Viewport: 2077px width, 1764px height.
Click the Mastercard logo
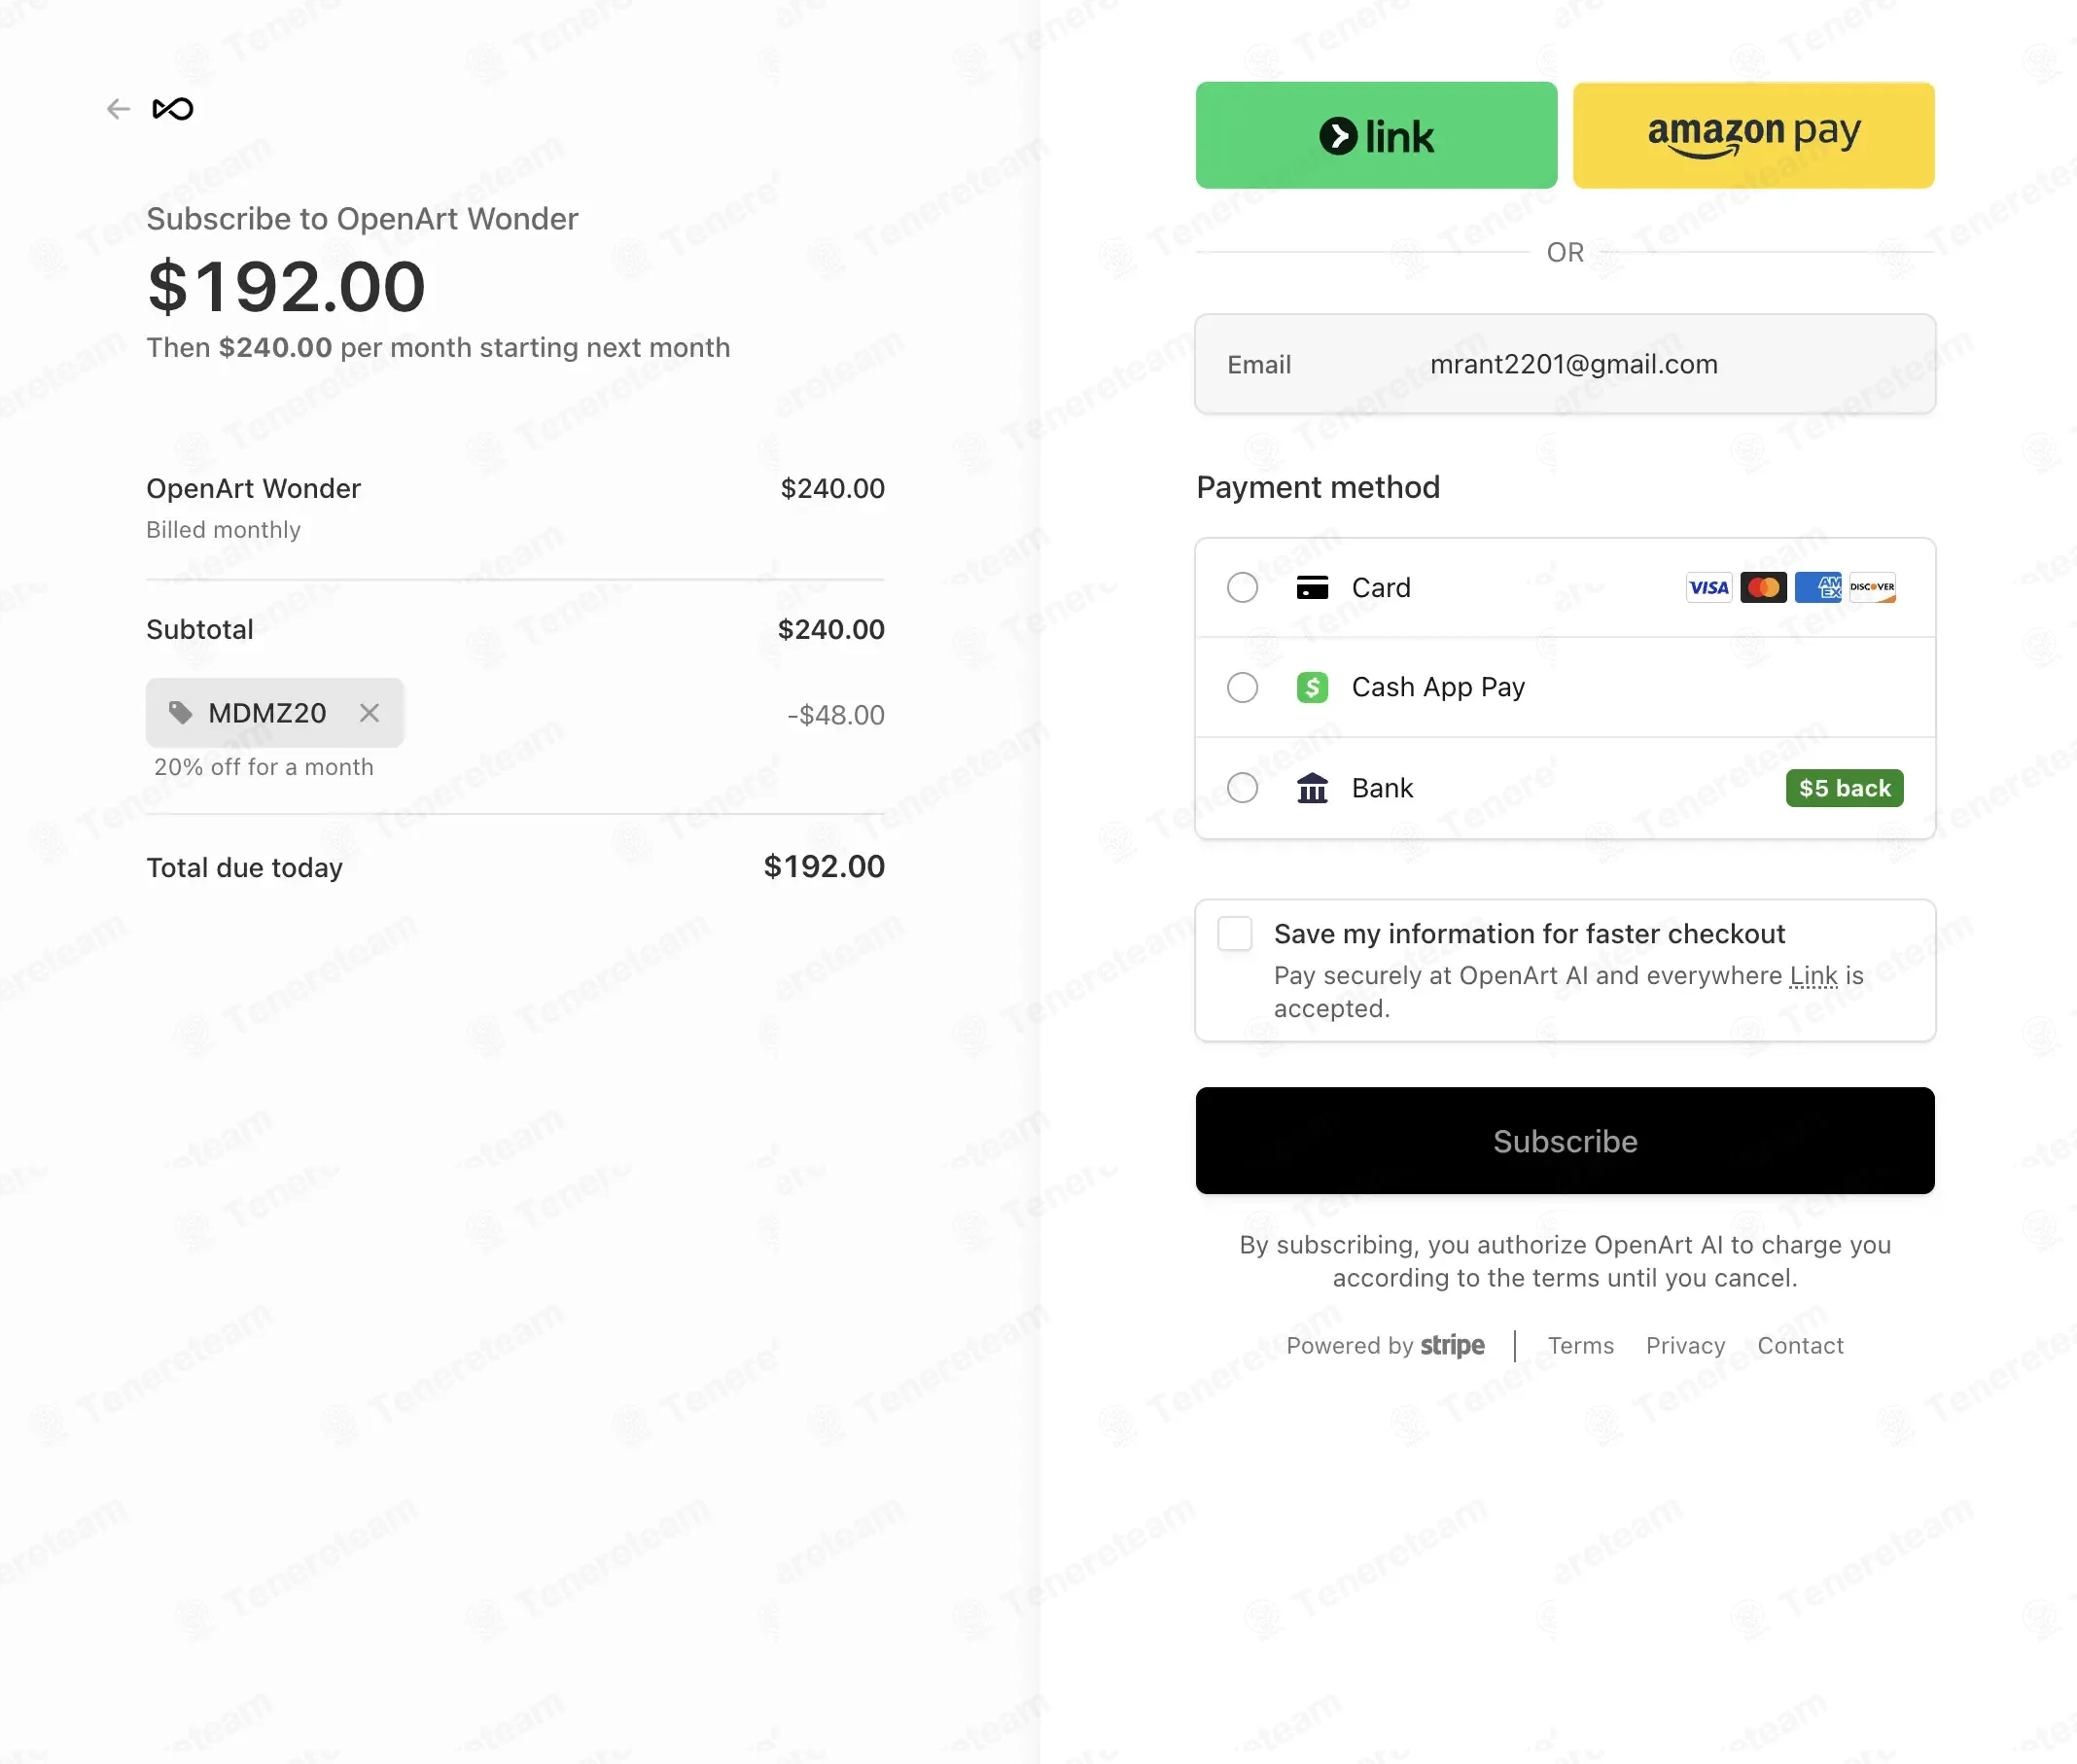click(1763, 588)
